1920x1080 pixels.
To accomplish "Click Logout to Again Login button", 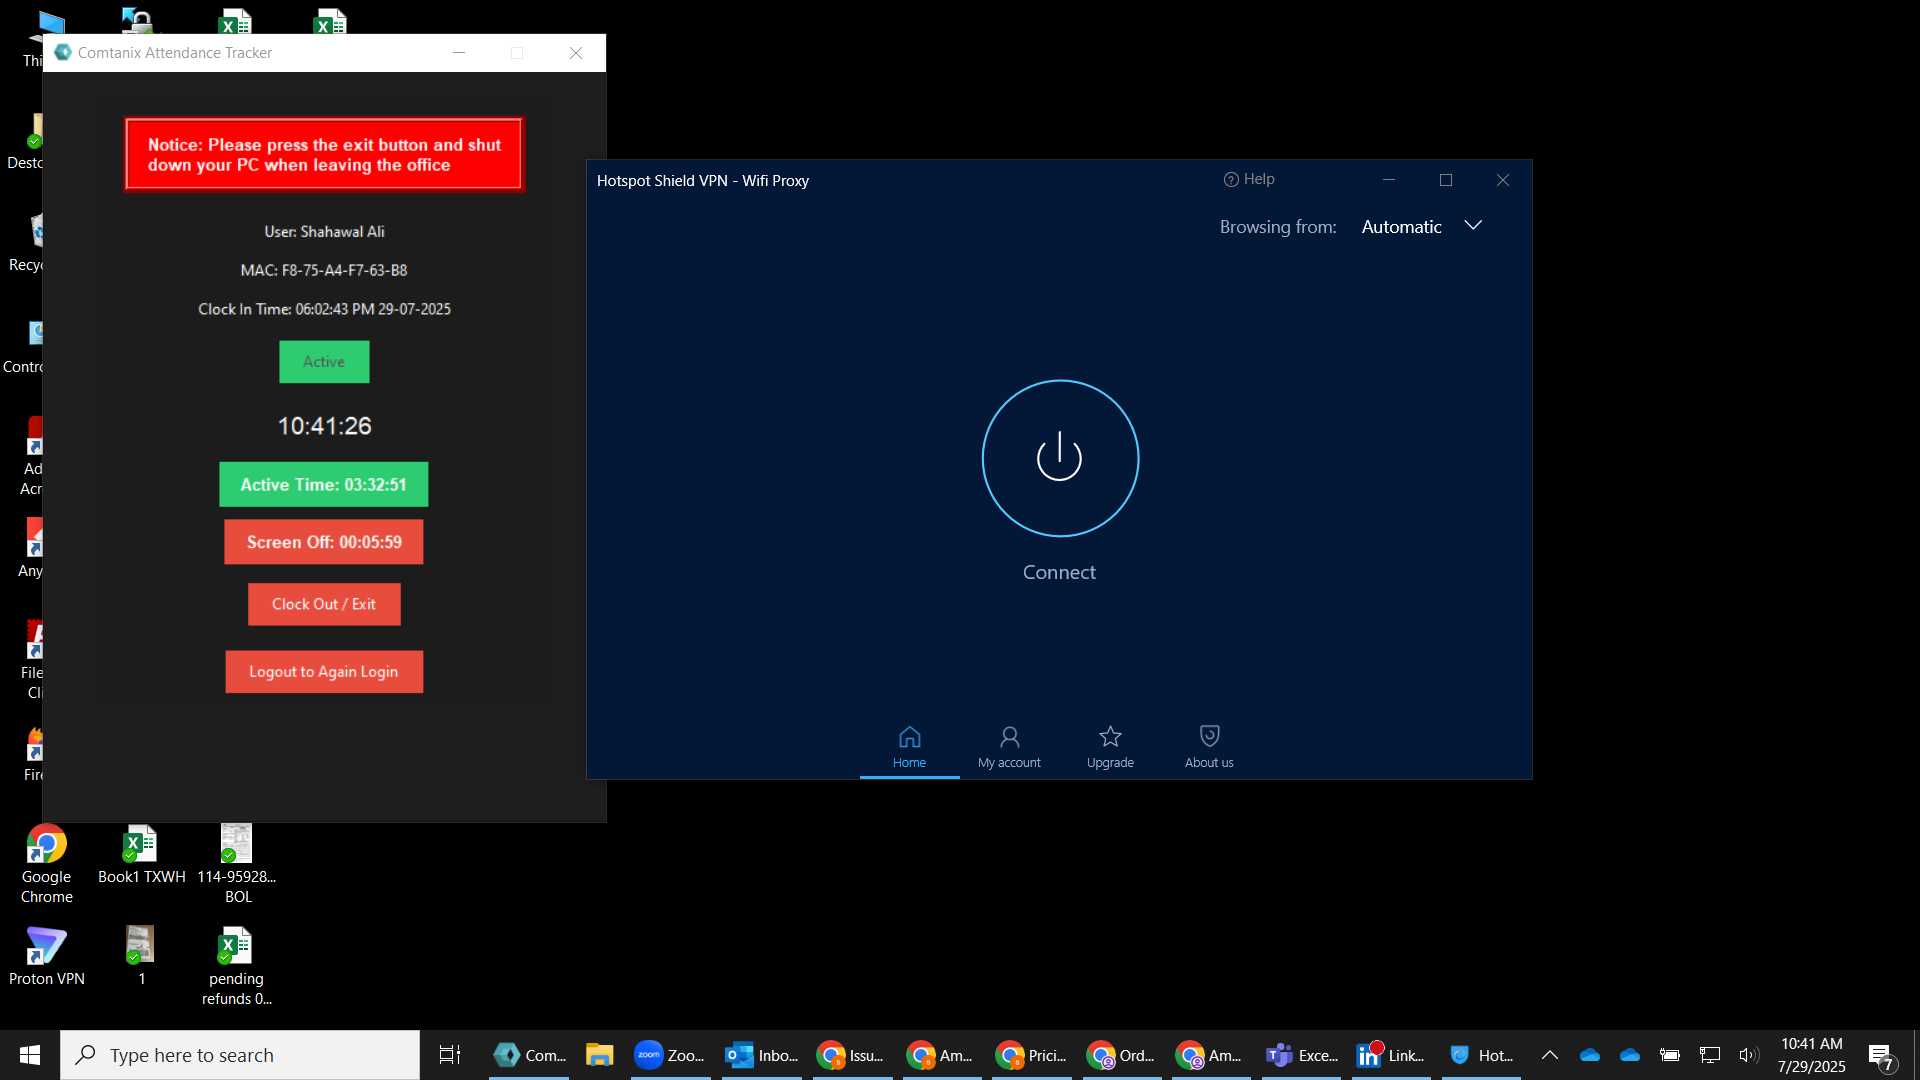I will (x=324, y=672).
